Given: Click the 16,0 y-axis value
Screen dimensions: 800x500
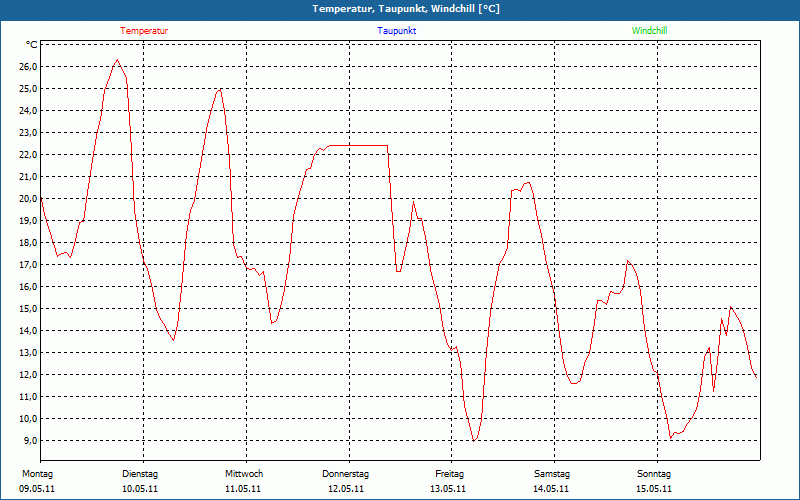Looking at the screenshot, I should (x=28, y=286).
